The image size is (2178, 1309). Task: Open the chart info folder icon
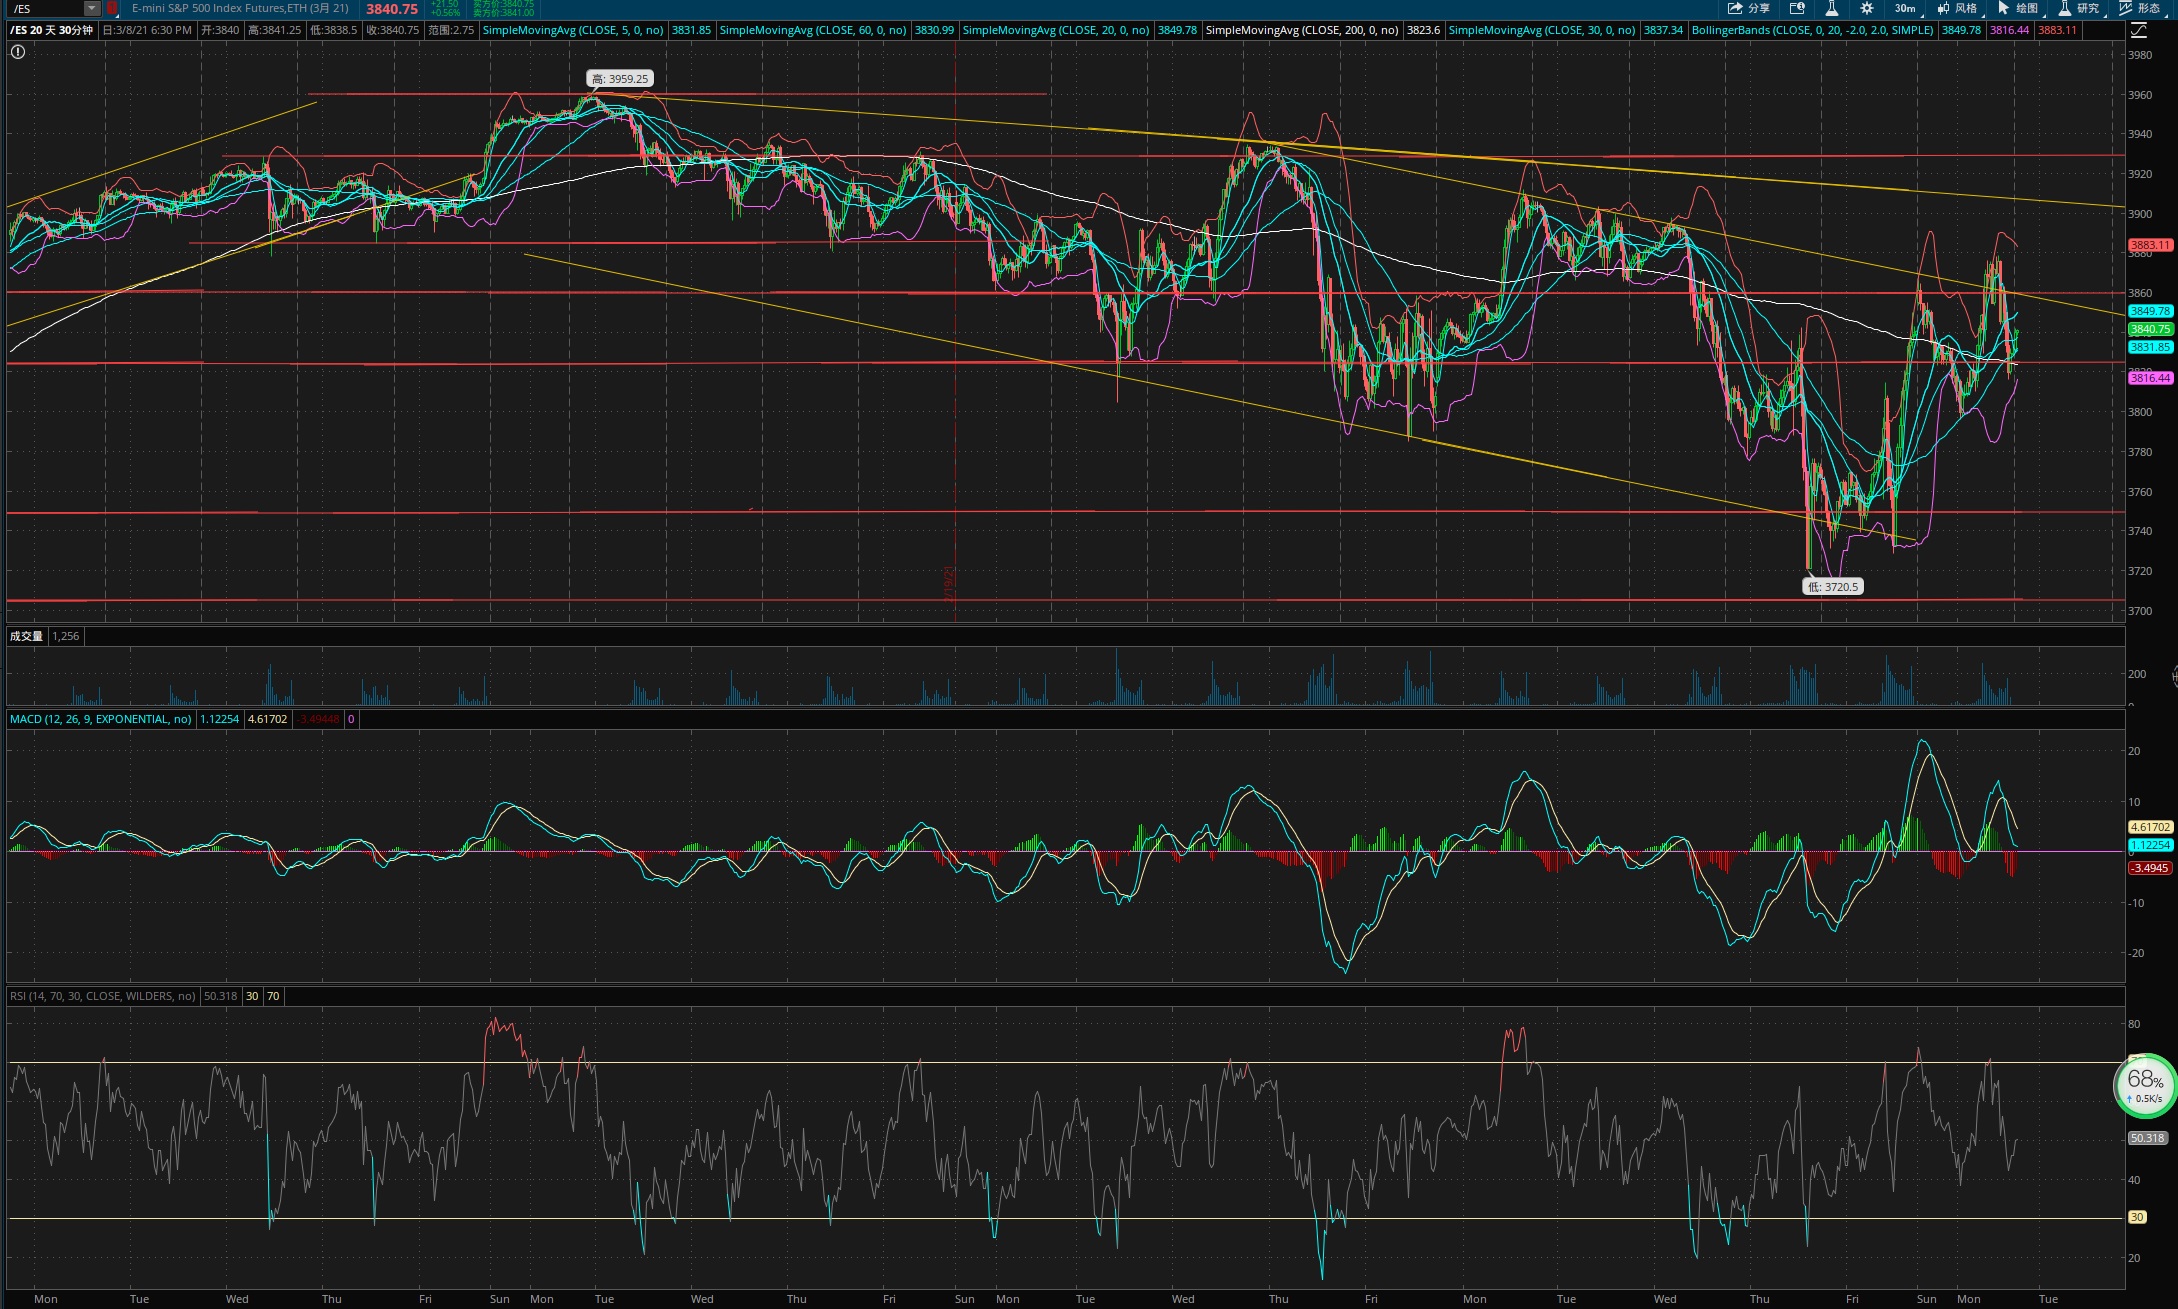1797,8
